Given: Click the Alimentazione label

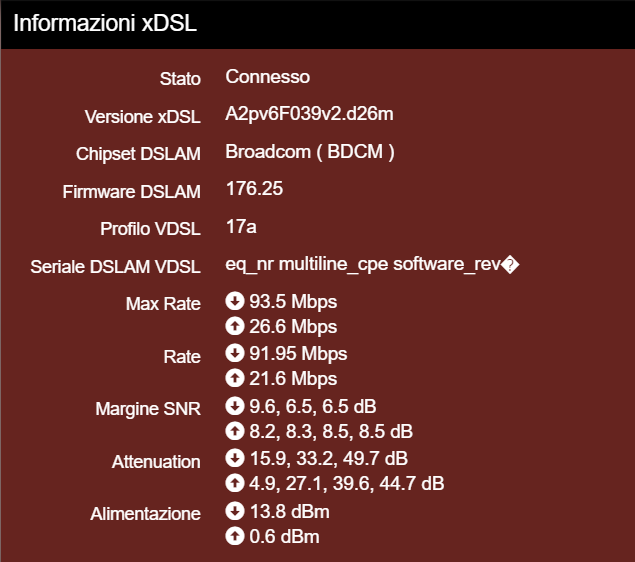Looking at the screenshot, I should 145,514.
